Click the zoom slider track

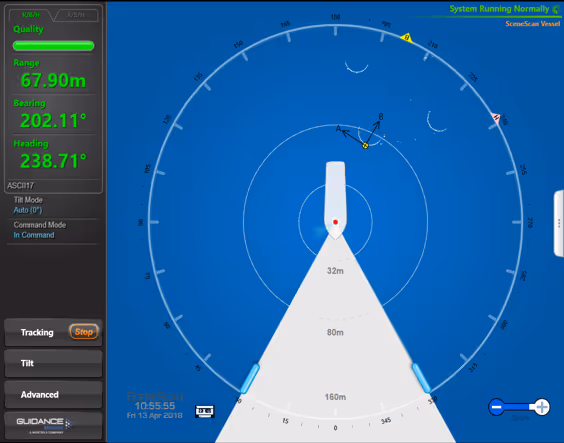coord(519,407)
